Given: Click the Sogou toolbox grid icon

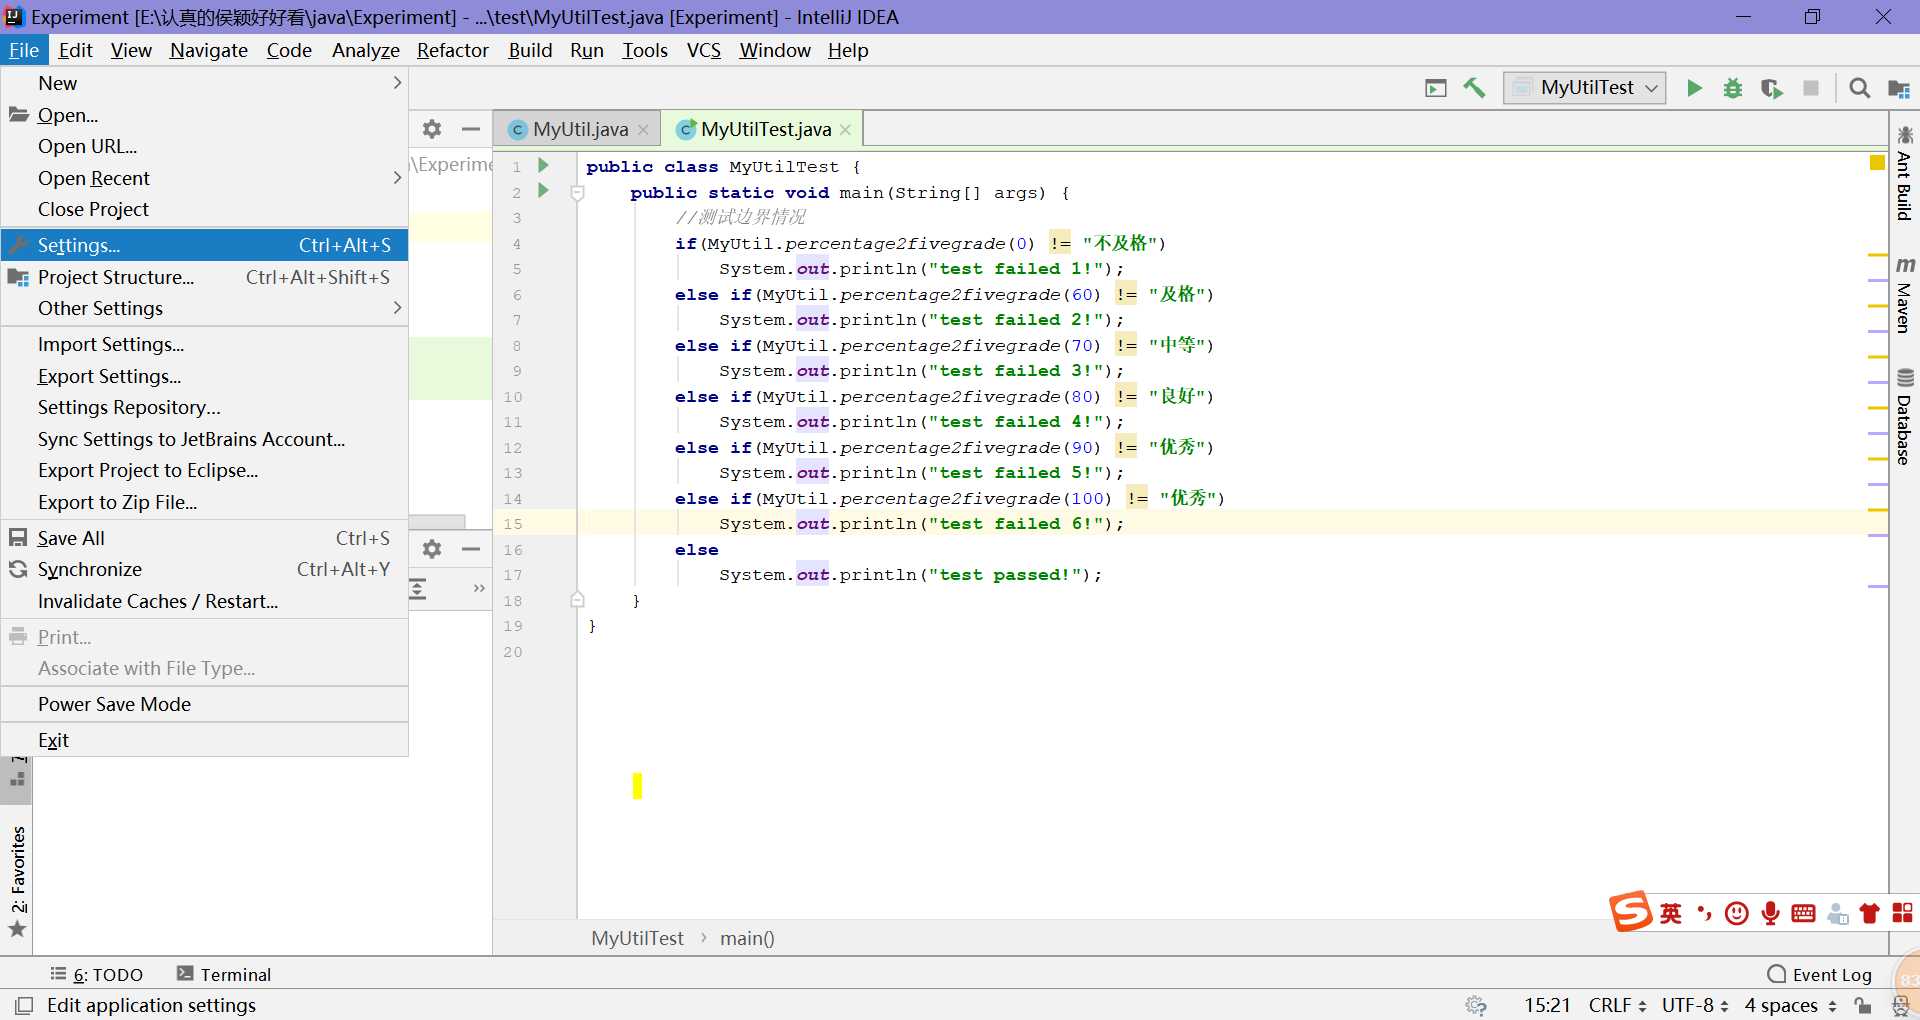Looking at the screenshot, I should coord(1902,913).
